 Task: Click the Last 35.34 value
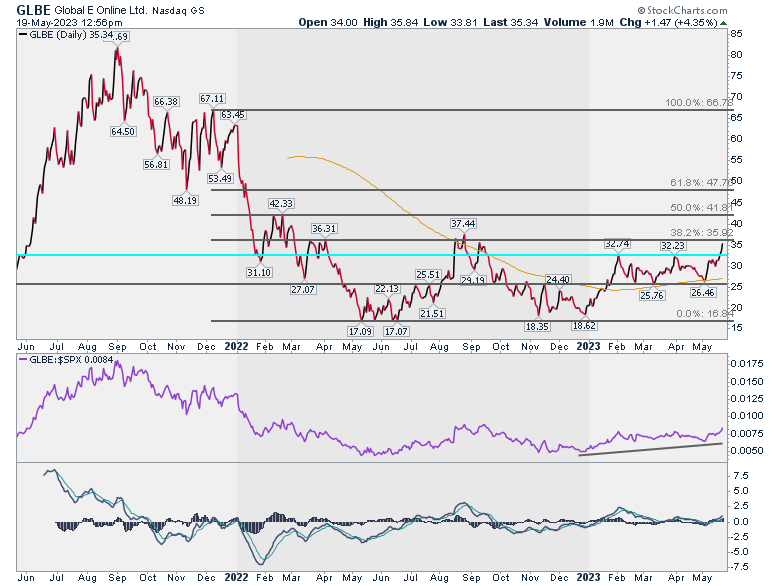click(x=510, y=22)
